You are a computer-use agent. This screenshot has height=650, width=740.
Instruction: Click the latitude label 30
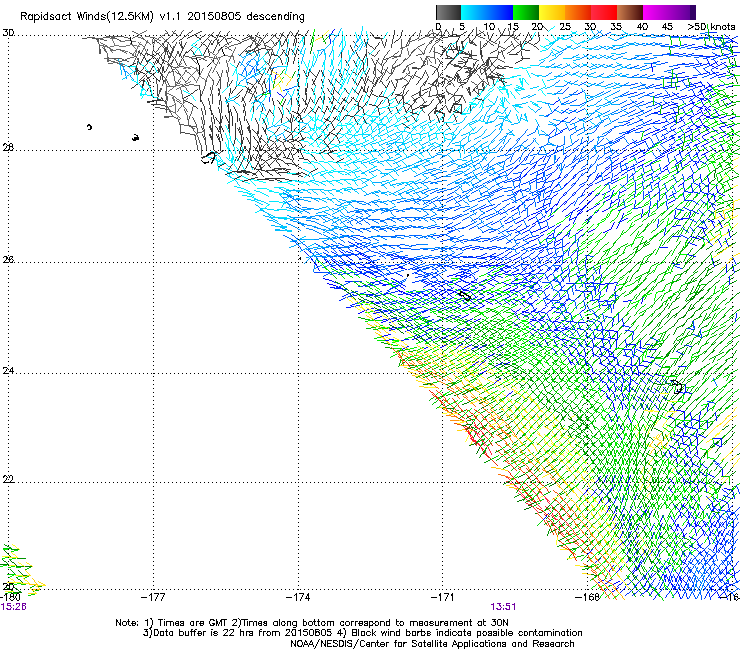click(x=8, y=33)
